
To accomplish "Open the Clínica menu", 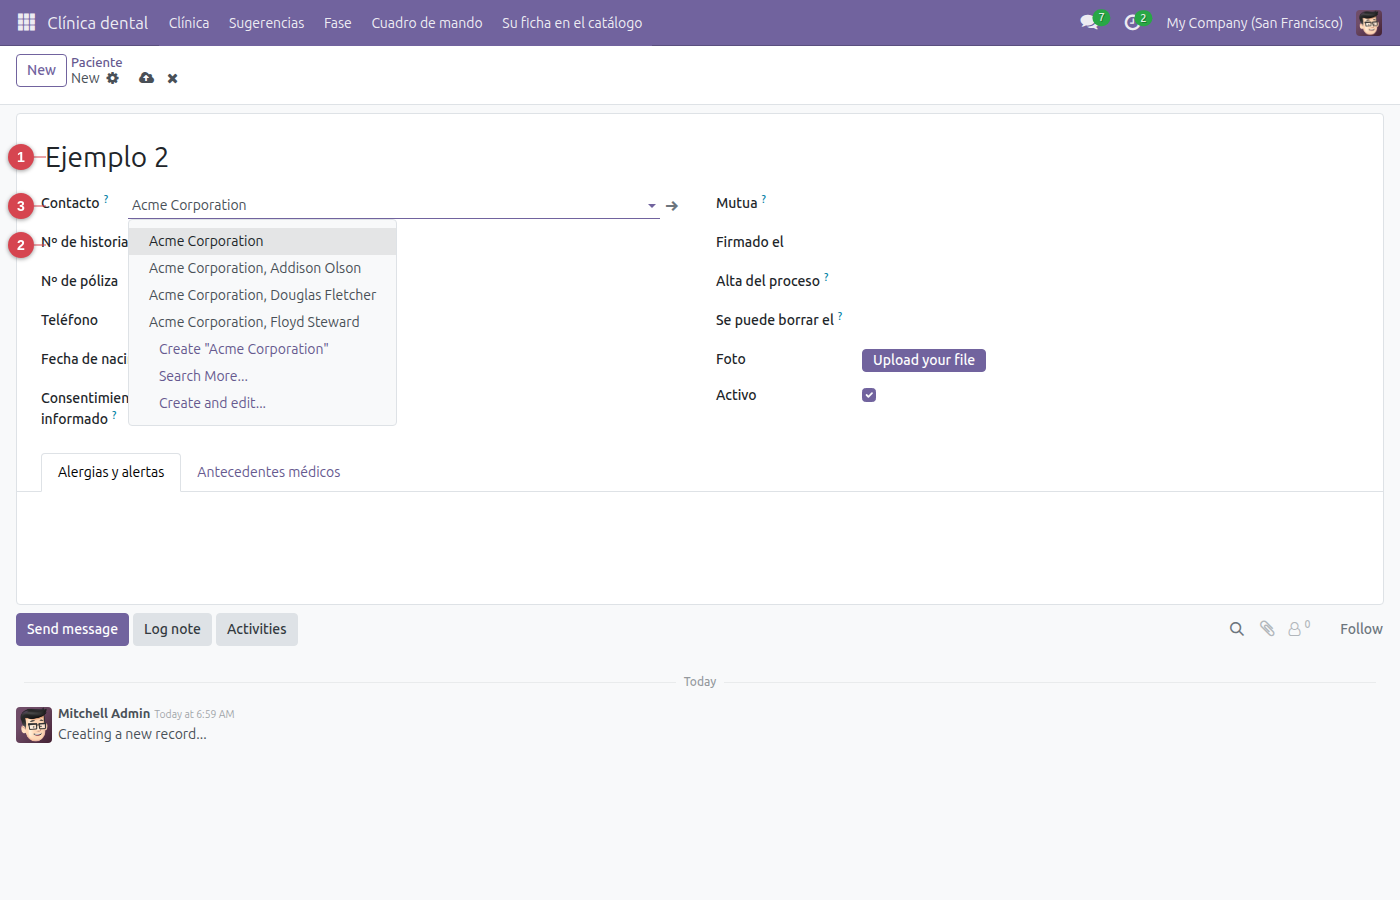I will pos(189,22).
